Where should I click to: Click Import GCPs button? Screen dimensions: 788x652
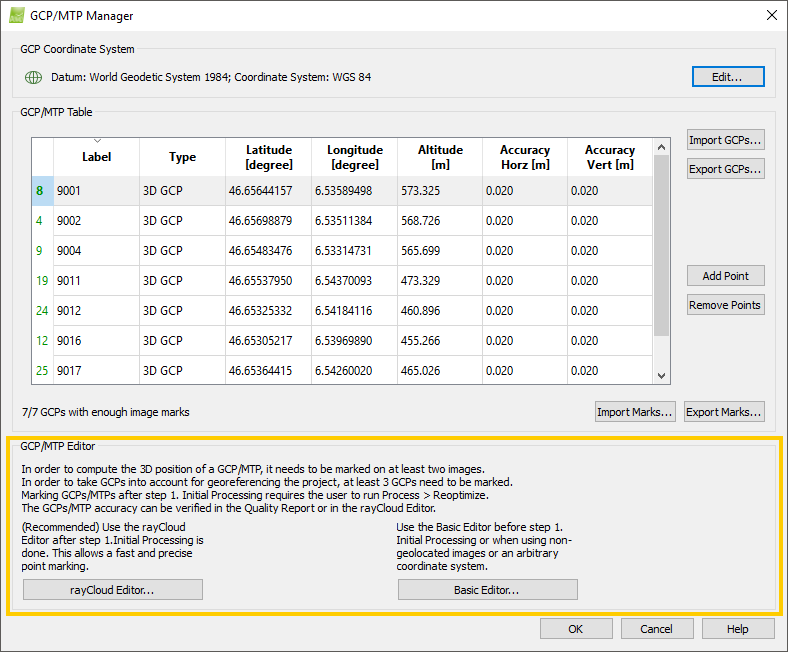tap(726, 140)
